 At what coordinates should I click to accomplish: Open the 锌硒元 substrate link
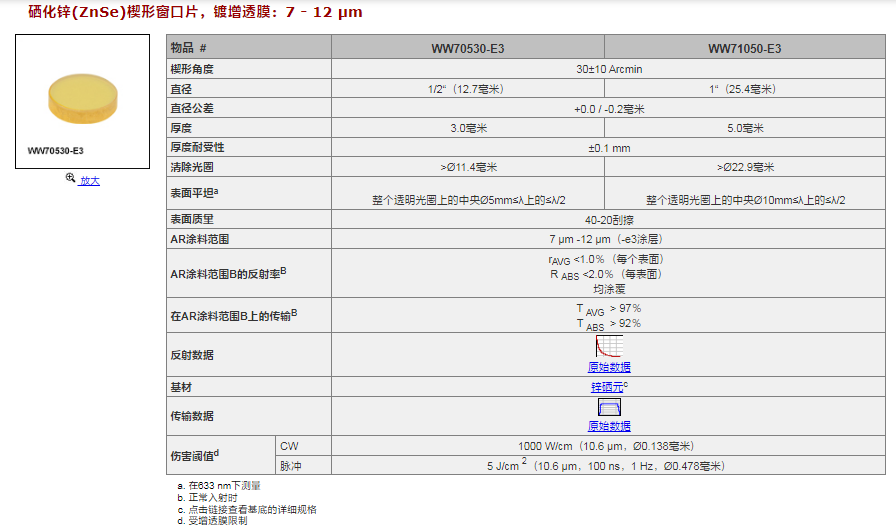608,387
